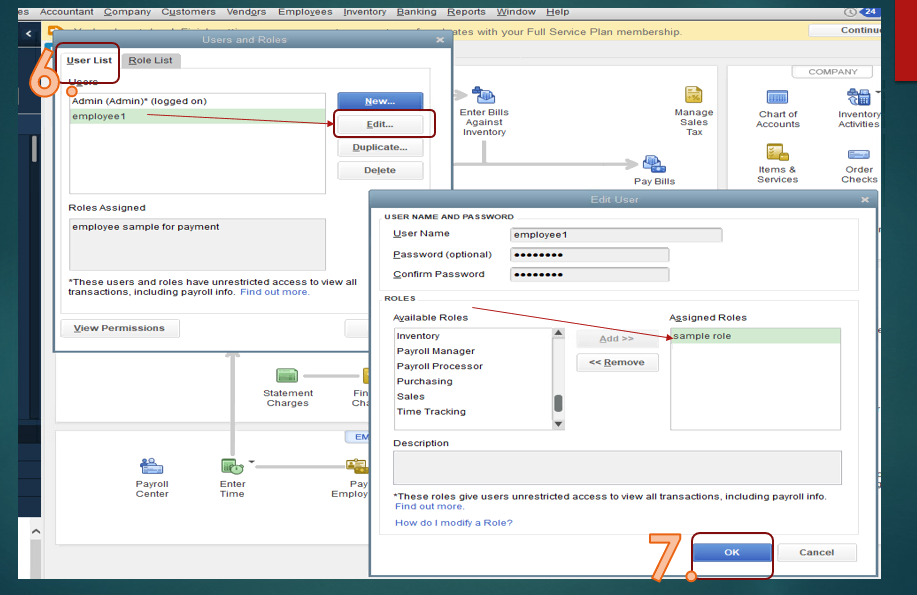Screen dimensions: 917x595
Task: Select Payroll Processor in Available Roles
Action: tap(473, 366)
